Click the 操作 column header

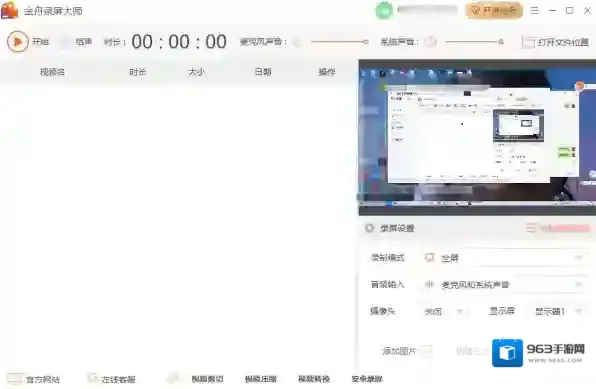pos(327,71)
